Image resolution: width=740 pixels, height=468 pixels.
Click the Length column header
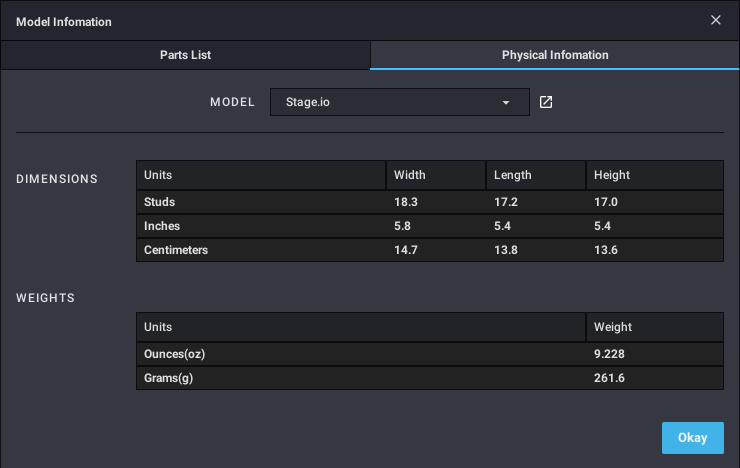[512, 175]
